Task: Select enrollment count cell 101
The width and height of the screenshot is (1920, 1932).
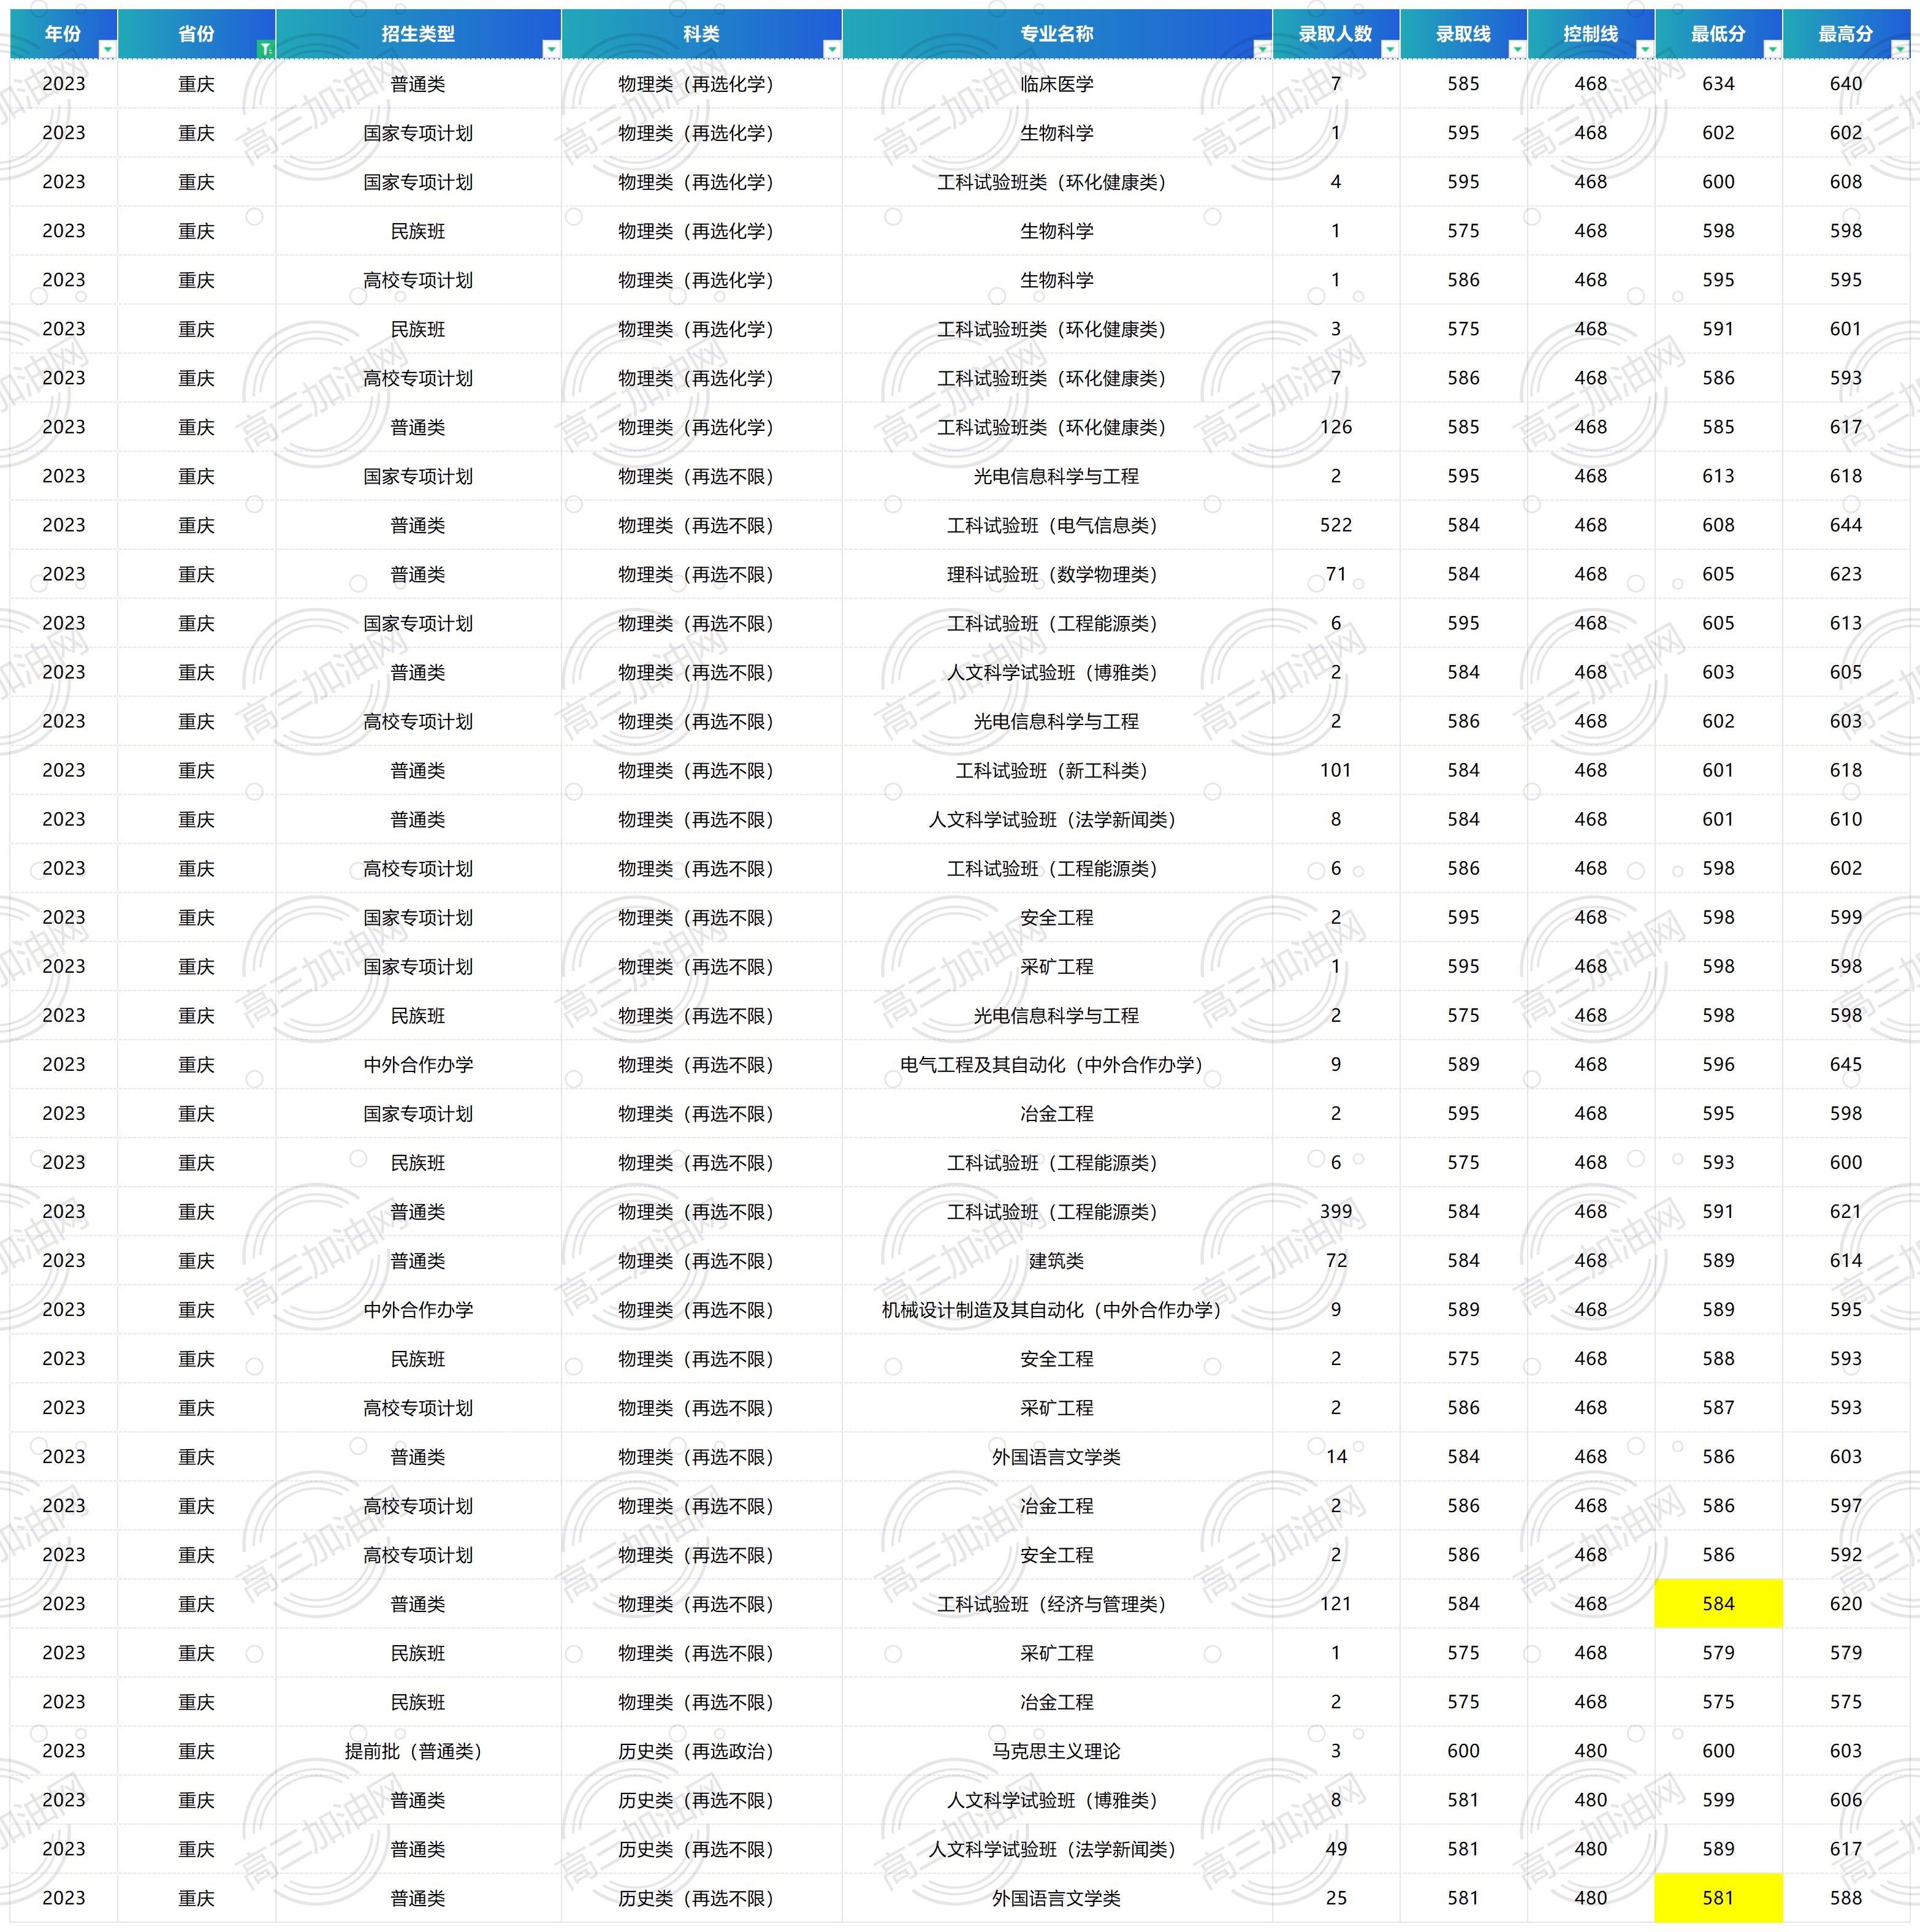Action: click(1336, 770)
